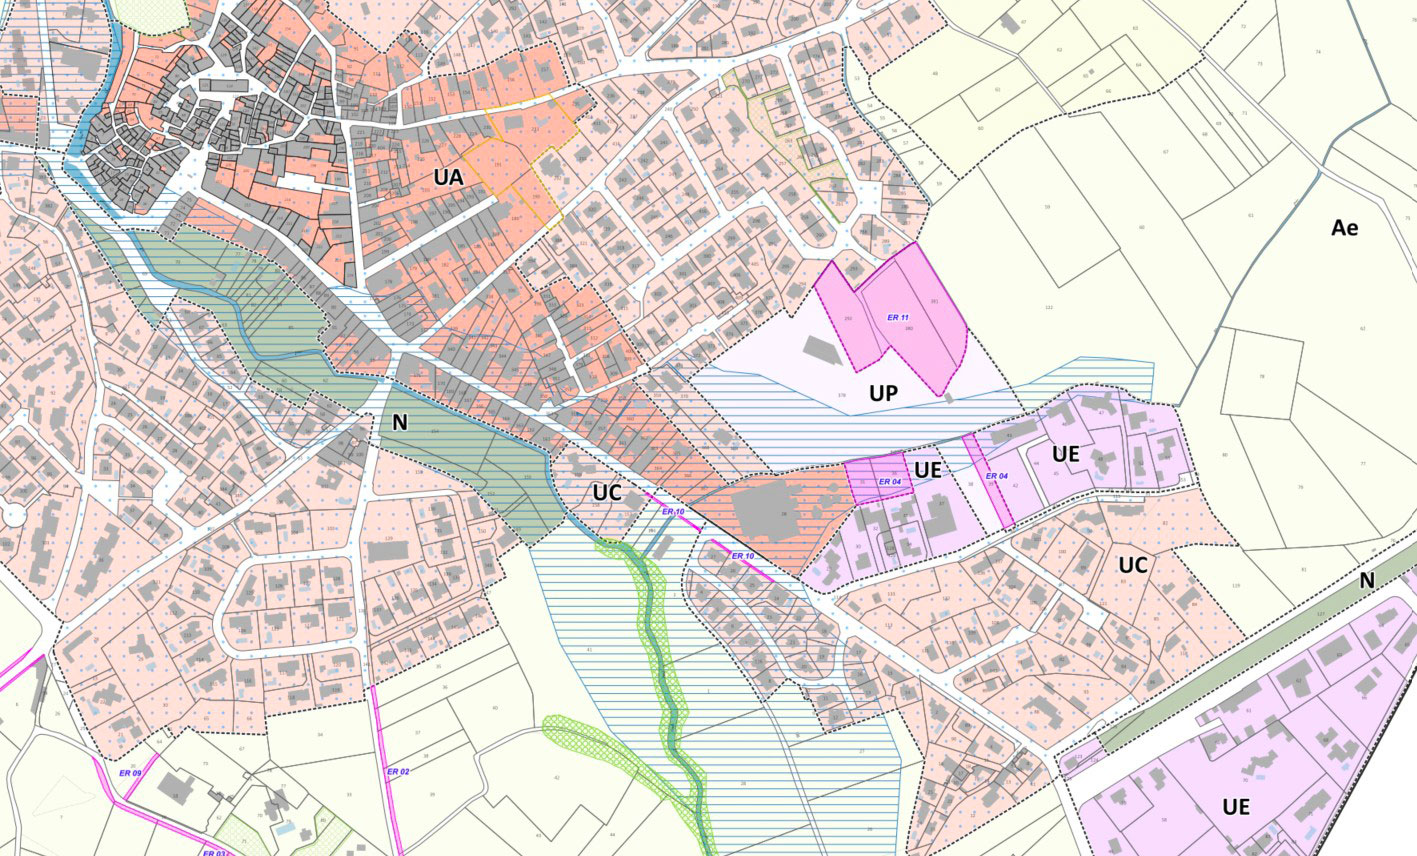
Task: Select the ER 10 label nearest UC label
Action: tap(673, 511)
